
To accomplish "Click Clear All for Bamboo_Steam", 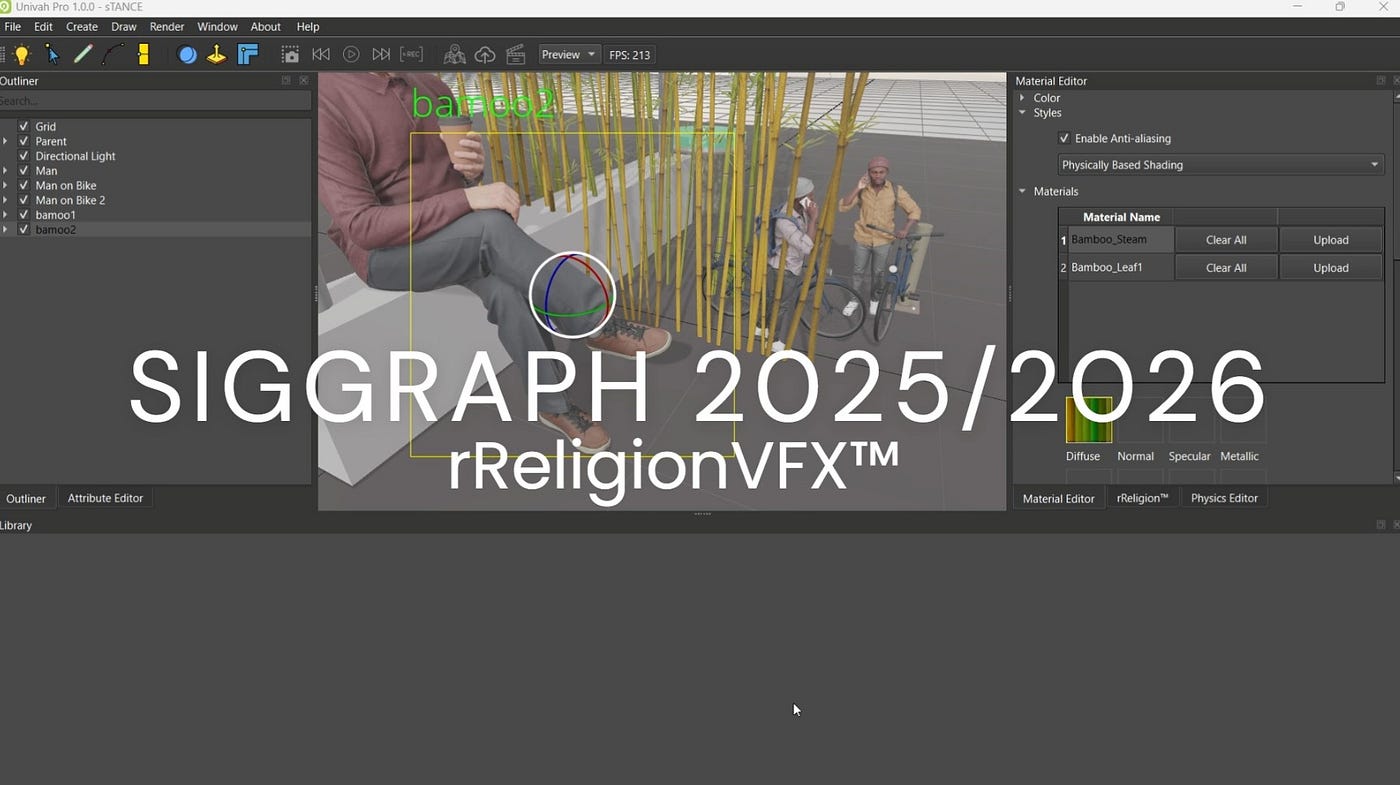I will [1226, 240].
